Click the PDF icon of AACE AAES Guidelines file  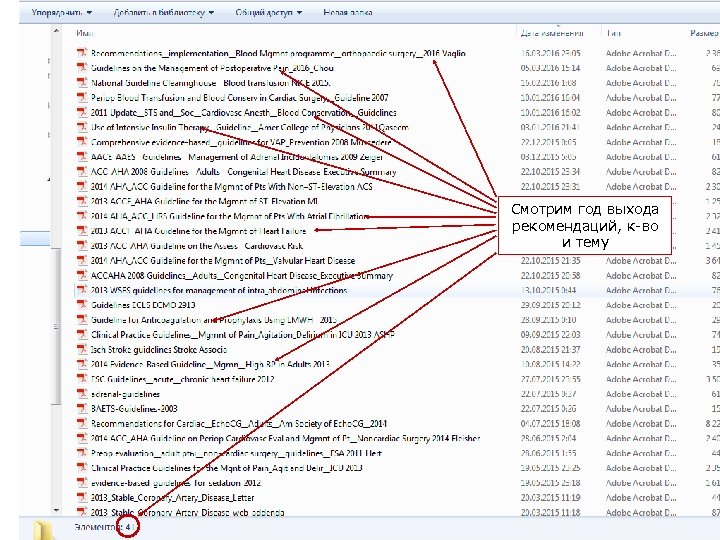(82, 157)
